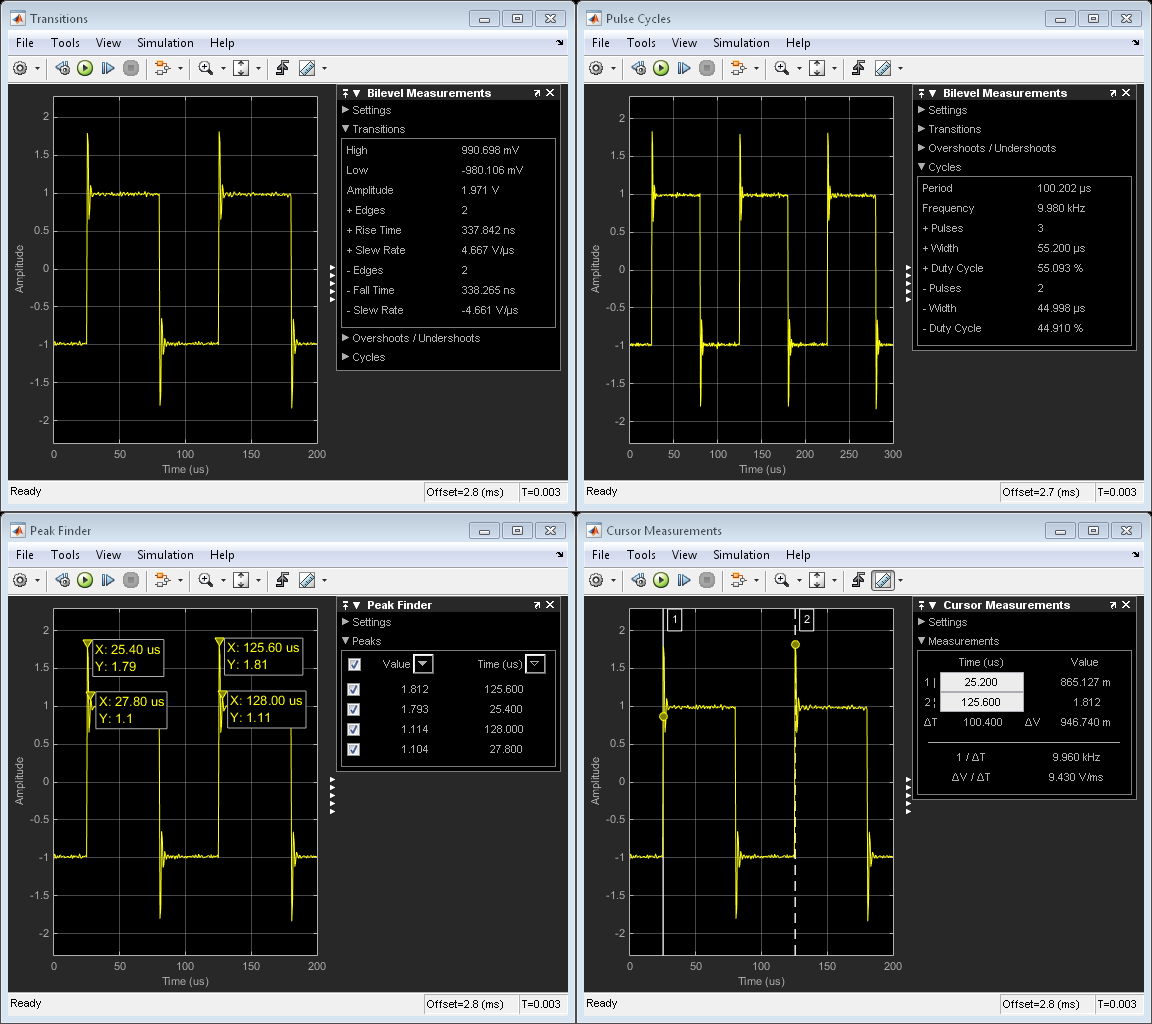Run the simulation in the Transitions scope
Viewport: 1152px width, 1024px height.
tap(85, 68)
